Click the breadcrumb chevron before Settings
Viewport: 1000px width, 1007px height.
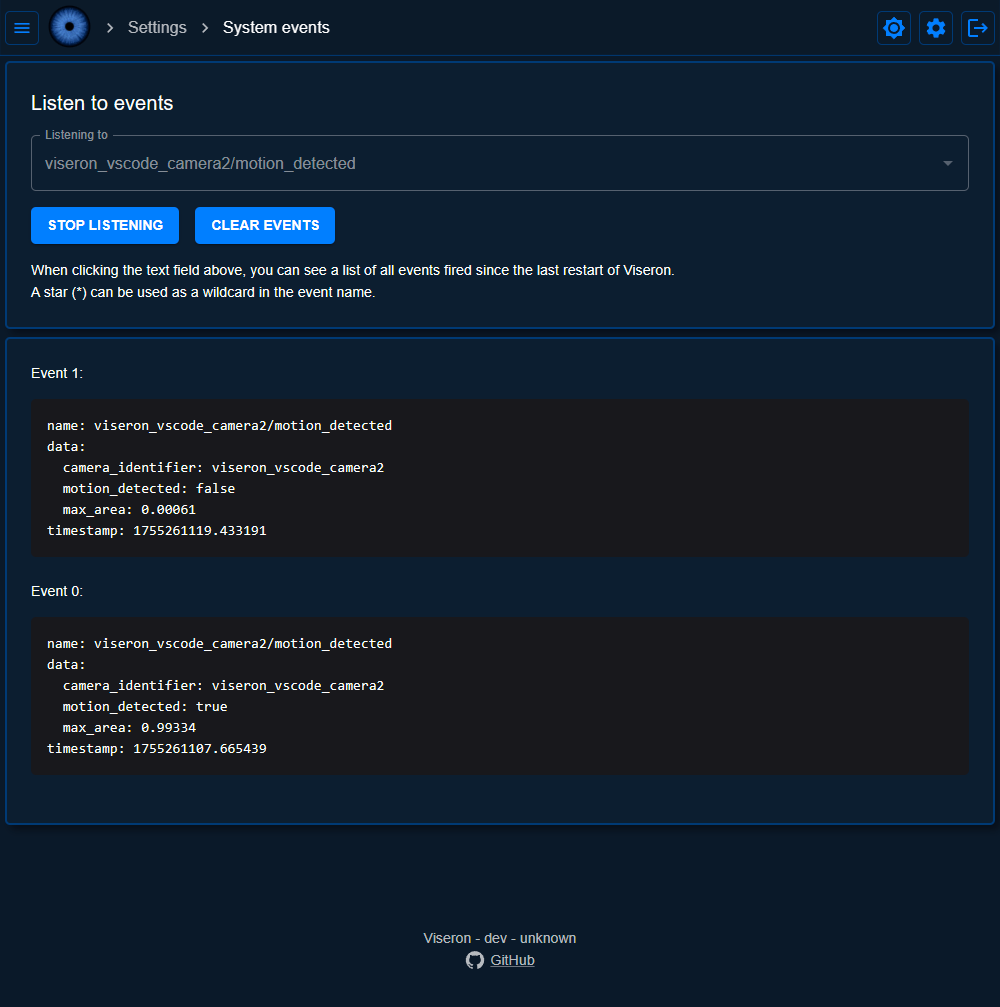tap(110, 28)
